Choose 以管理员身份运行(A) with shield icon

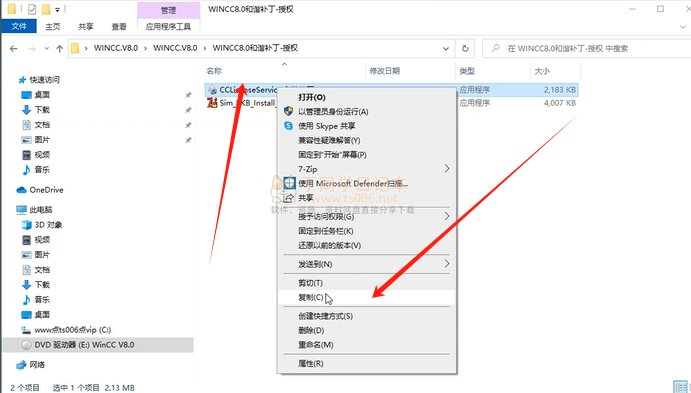(333, 111)
